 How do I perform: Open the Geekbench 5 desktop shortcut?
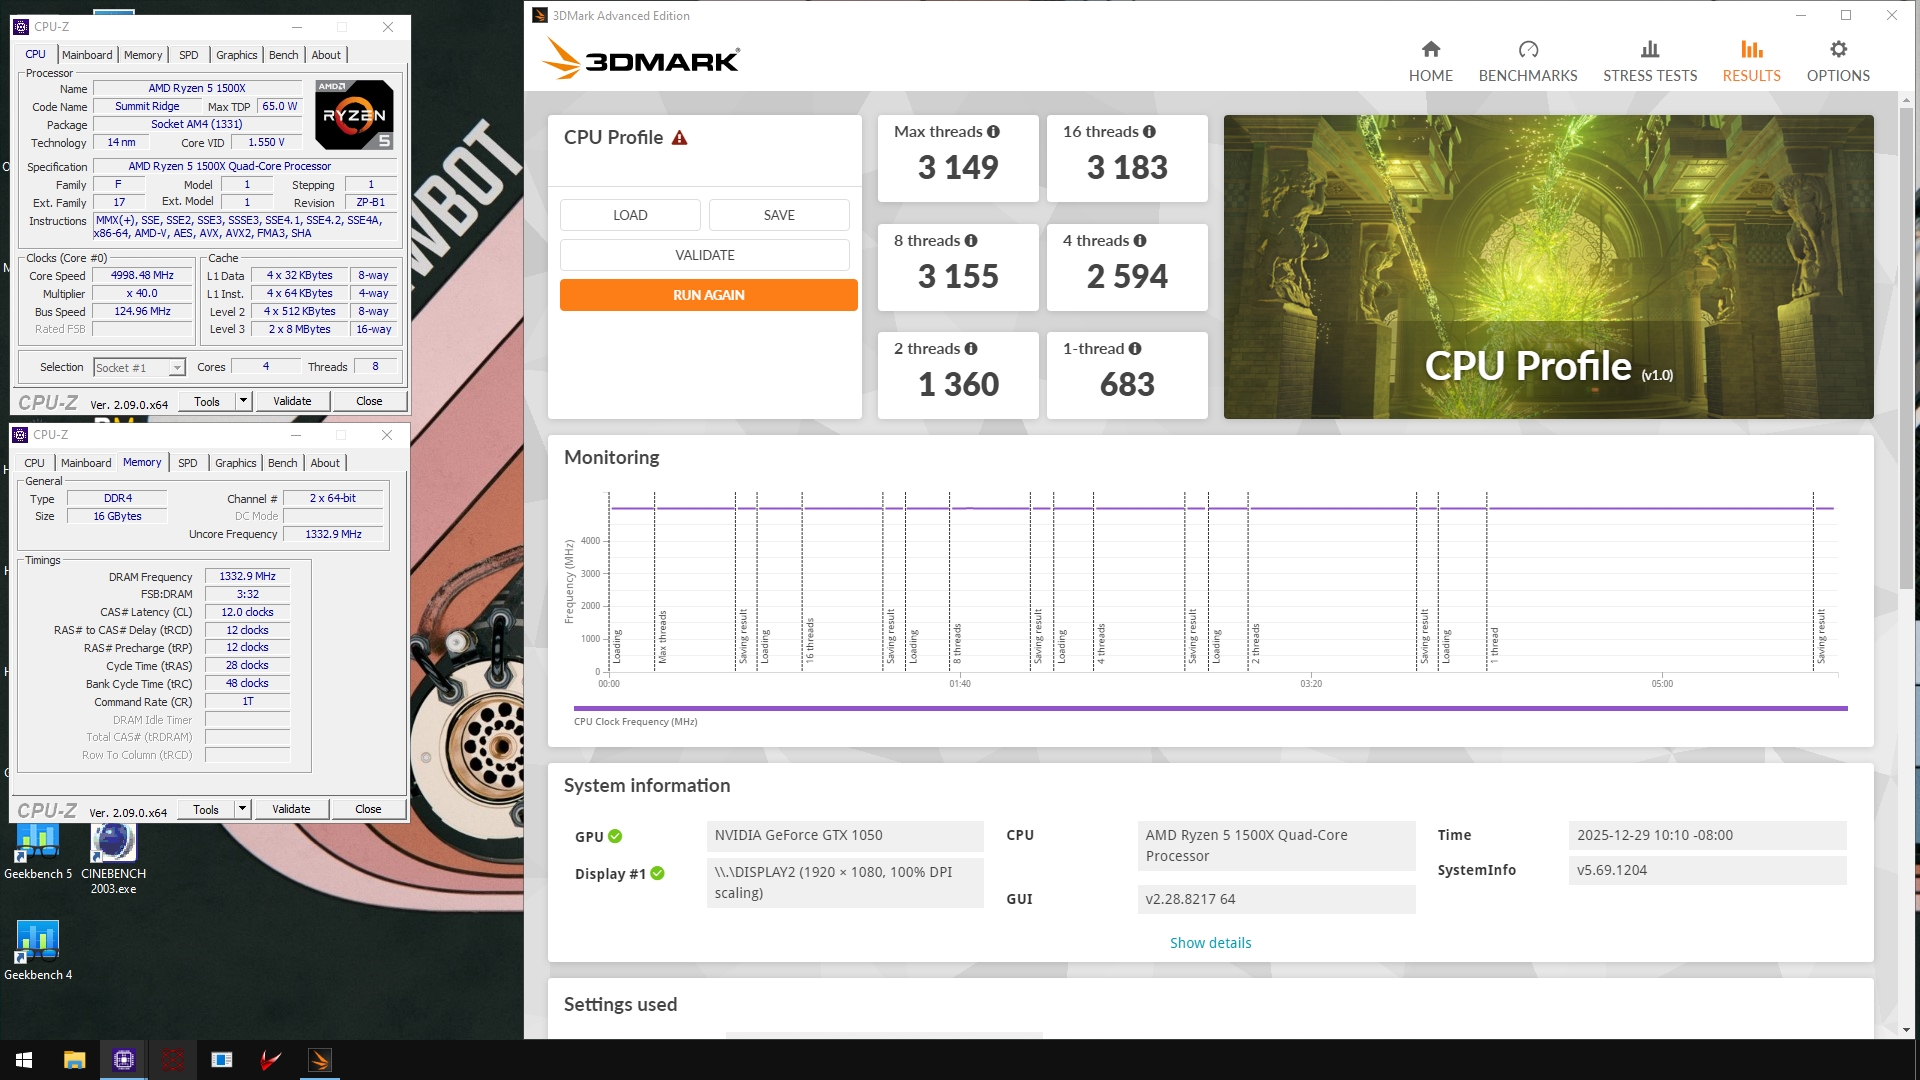(x=38, y=852)
